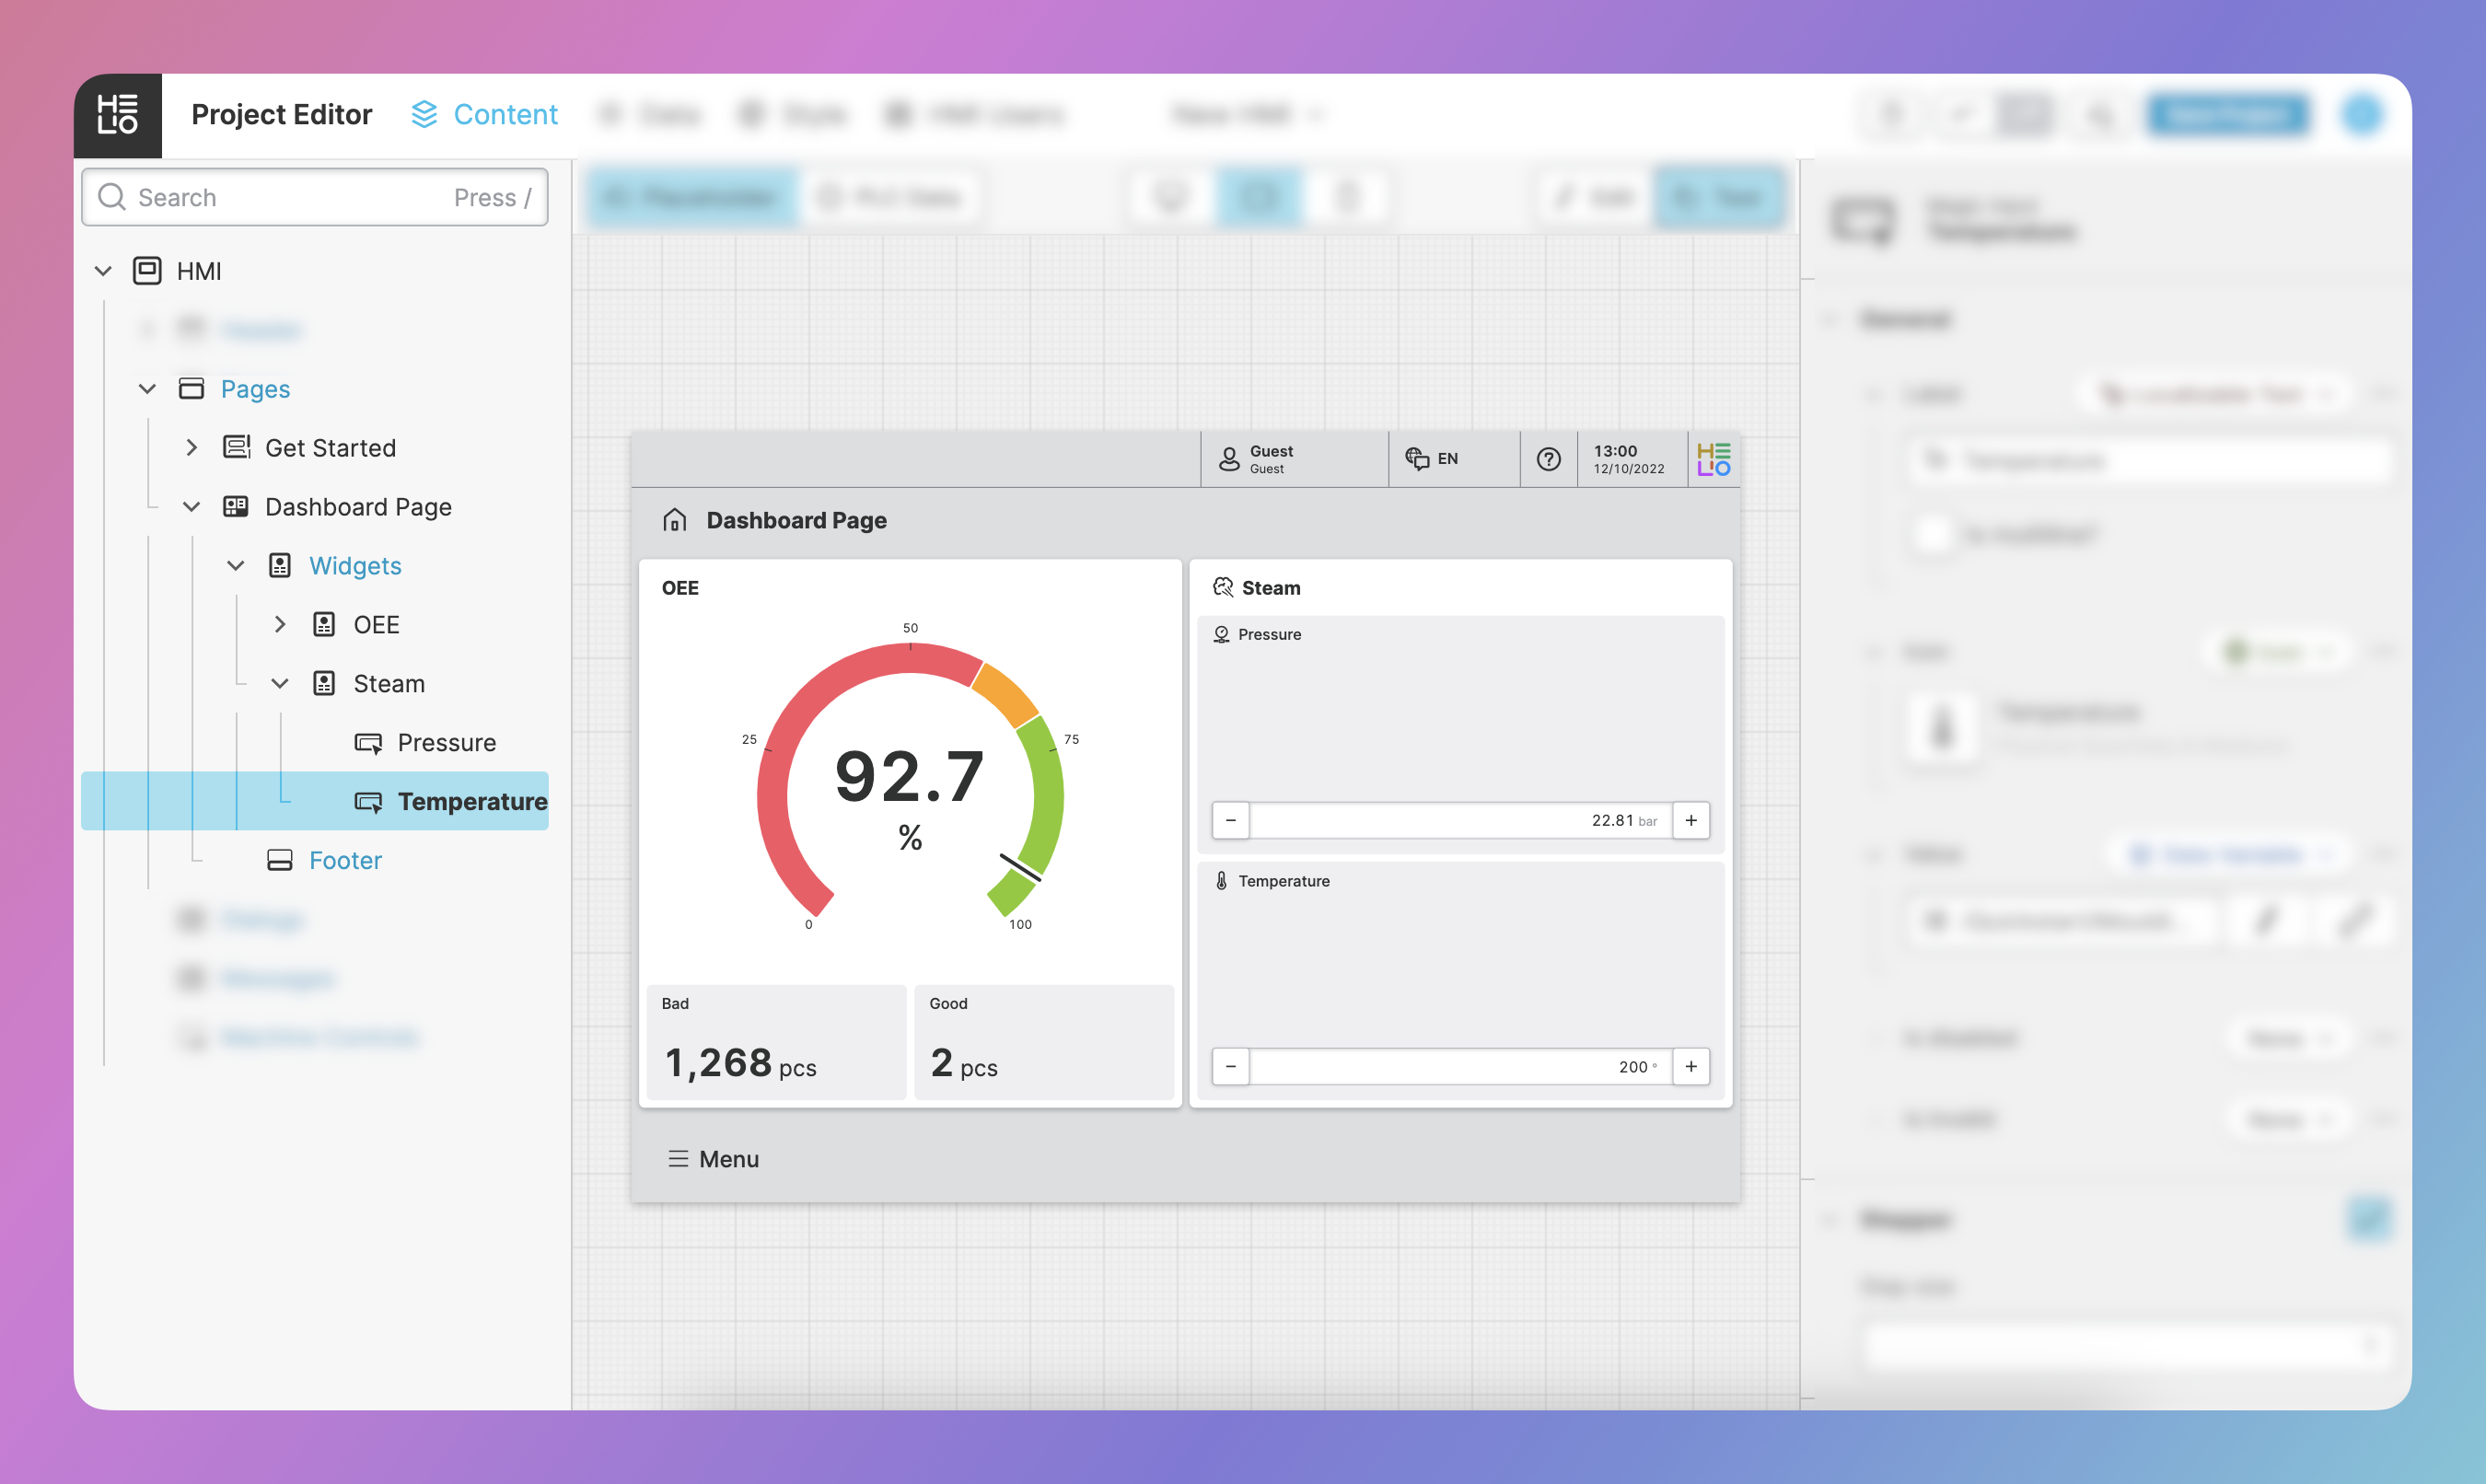Viewport: 2486px width, 1484px height.
Task: Open the Footer link in tree
Action: (x=345, y=861)
